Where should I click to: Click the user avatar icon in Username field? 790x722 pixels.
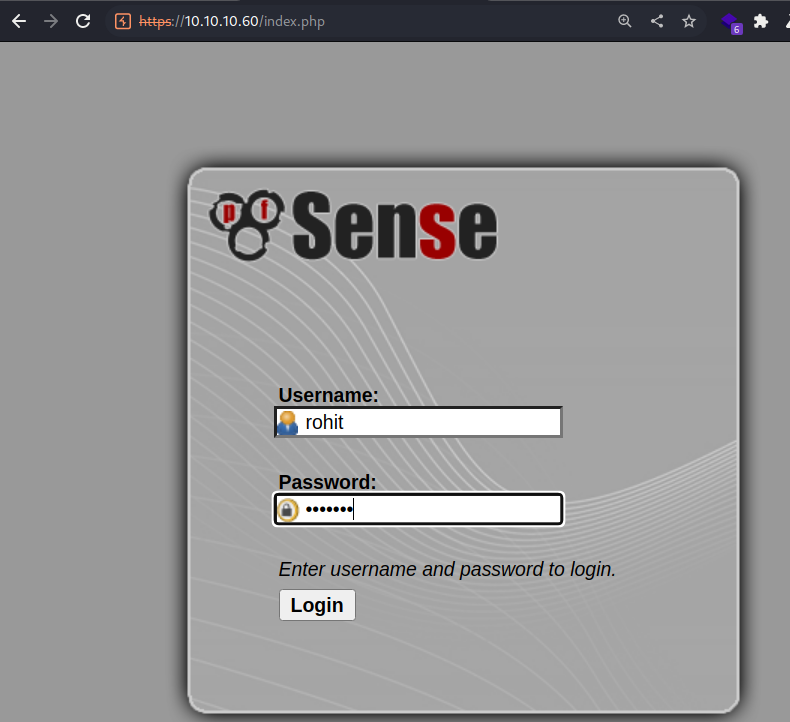point(288,422)
